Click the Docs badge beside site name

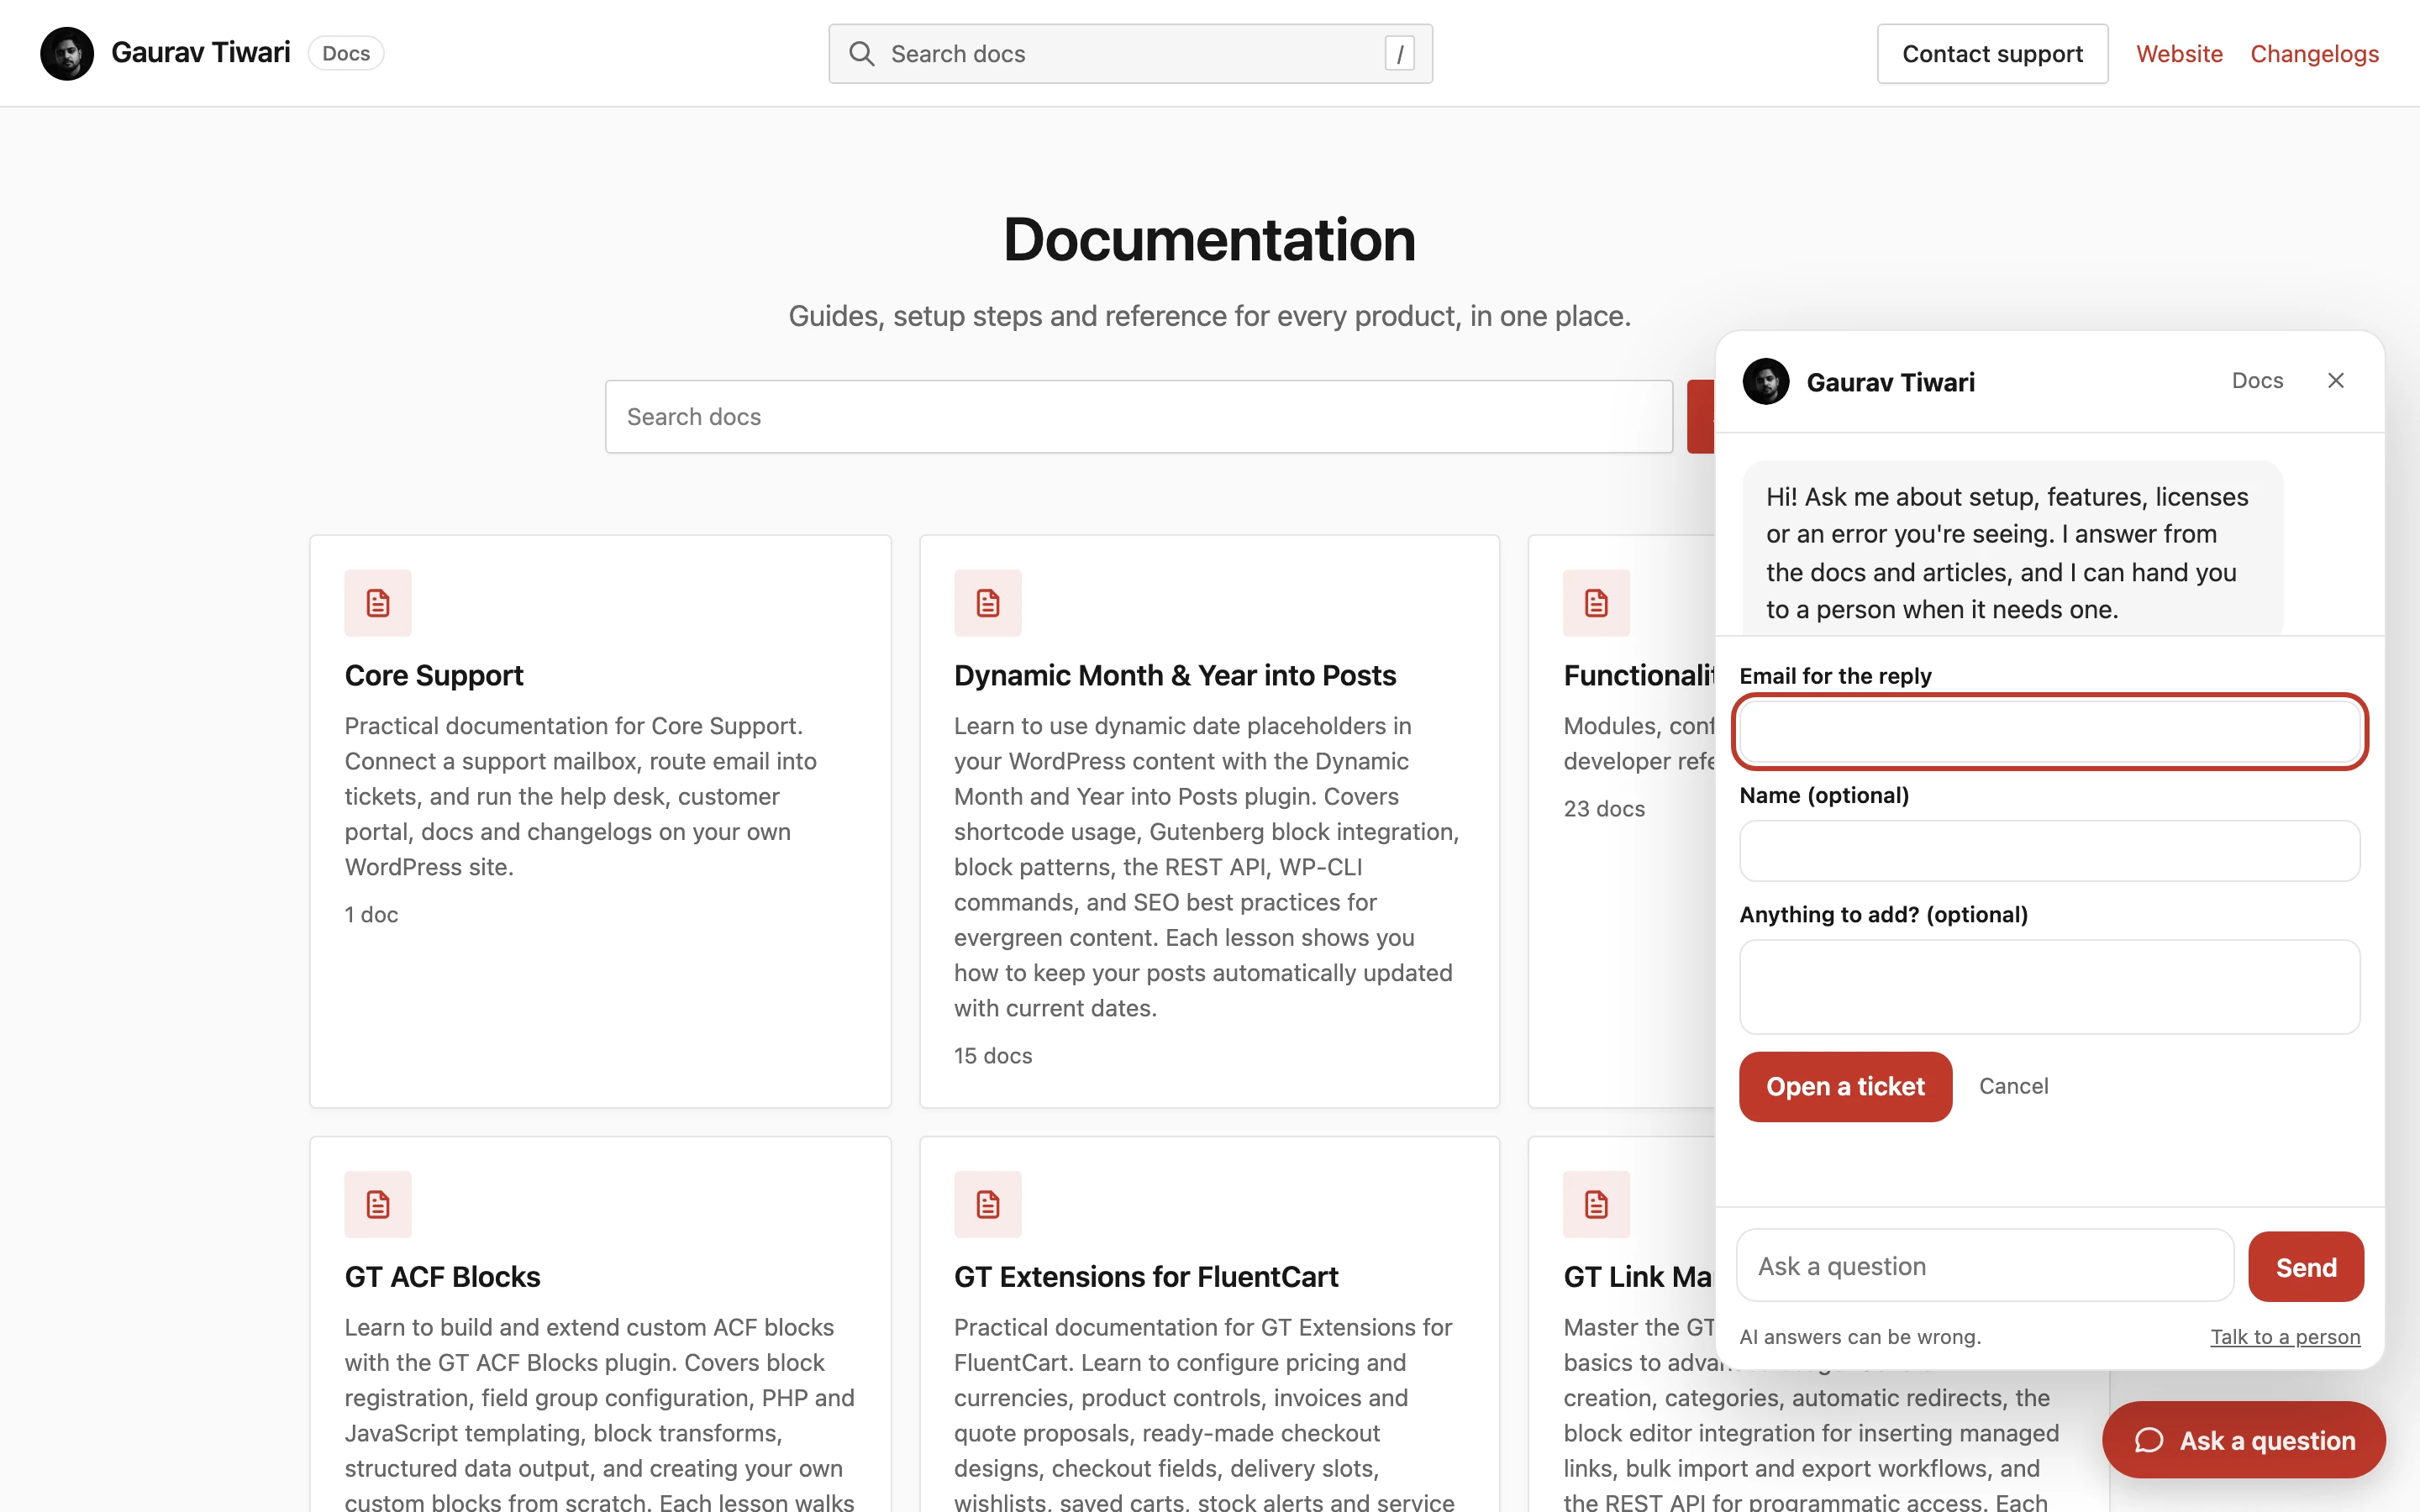pos(346,53)
